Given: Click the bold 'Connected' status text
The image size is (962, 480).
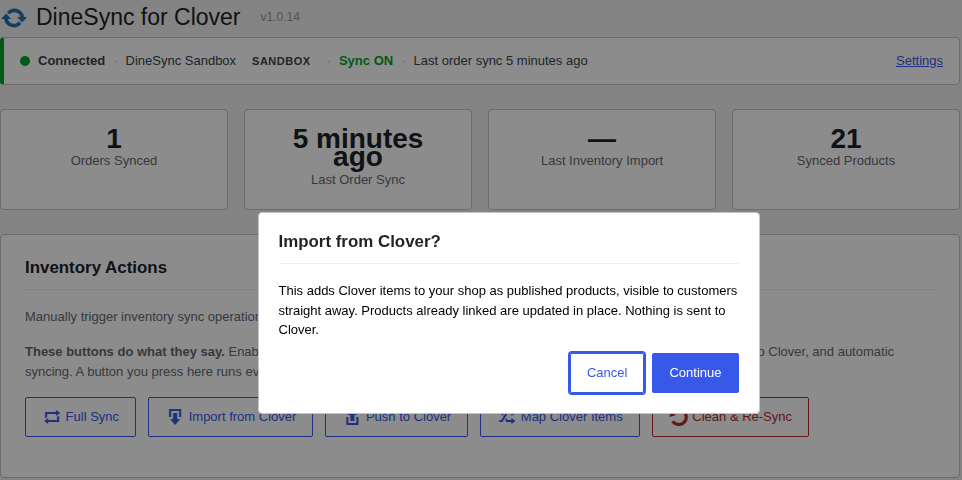Looking at the screenshot, I should [72, 61].
